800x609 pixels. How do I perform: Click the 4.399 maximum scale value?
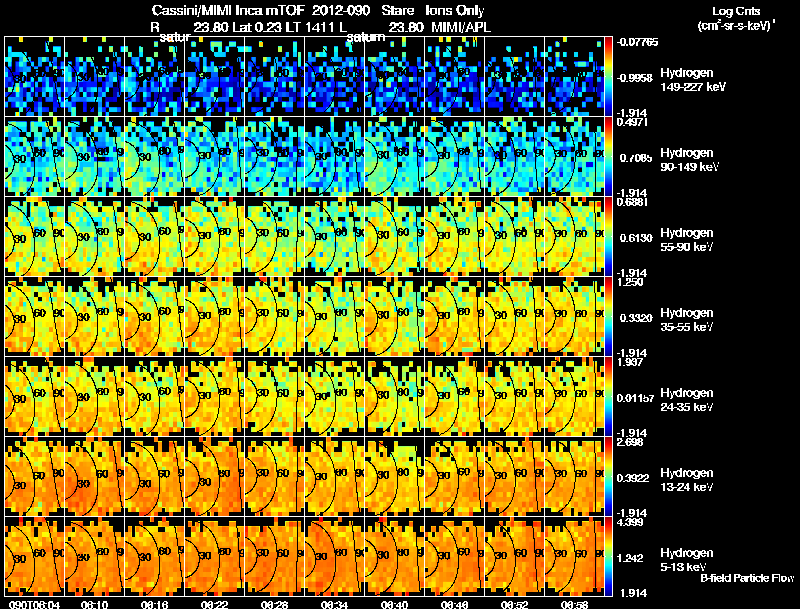coord(630,522)
